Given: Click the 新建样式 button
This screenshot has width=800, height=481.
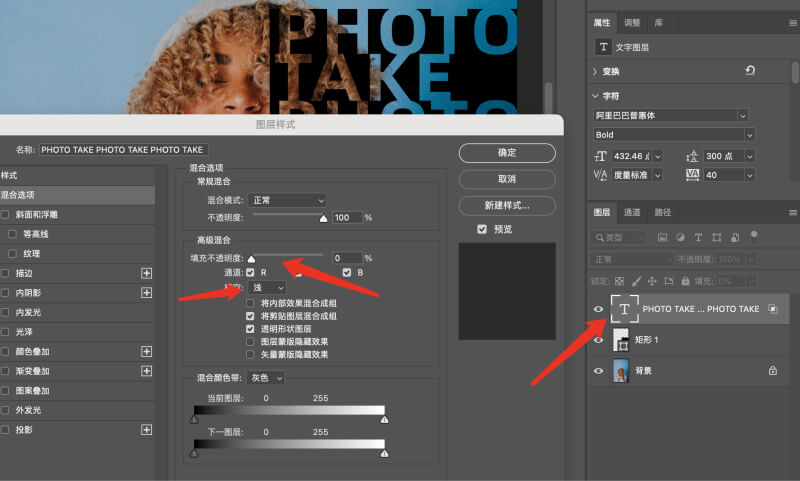Looking at the screenshot, I should coord(506,205).
